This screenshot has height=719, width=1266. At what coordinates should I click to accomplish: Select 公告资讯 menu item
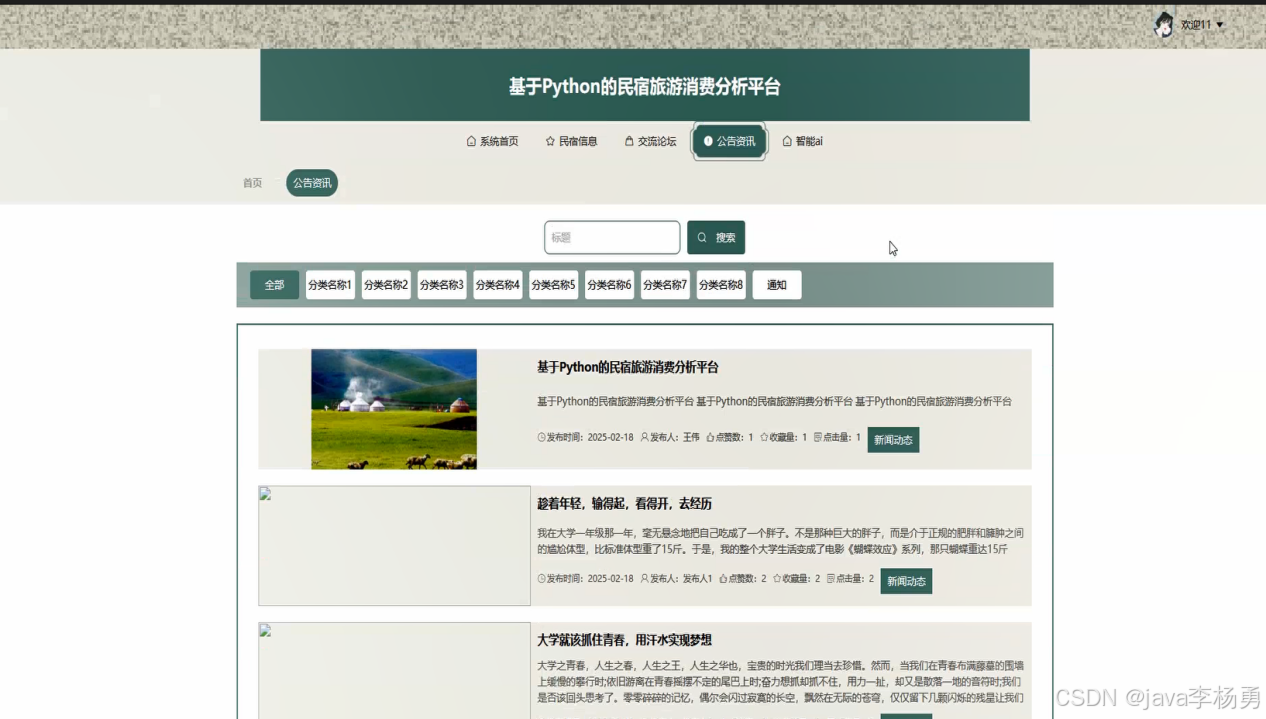(729, 141)
